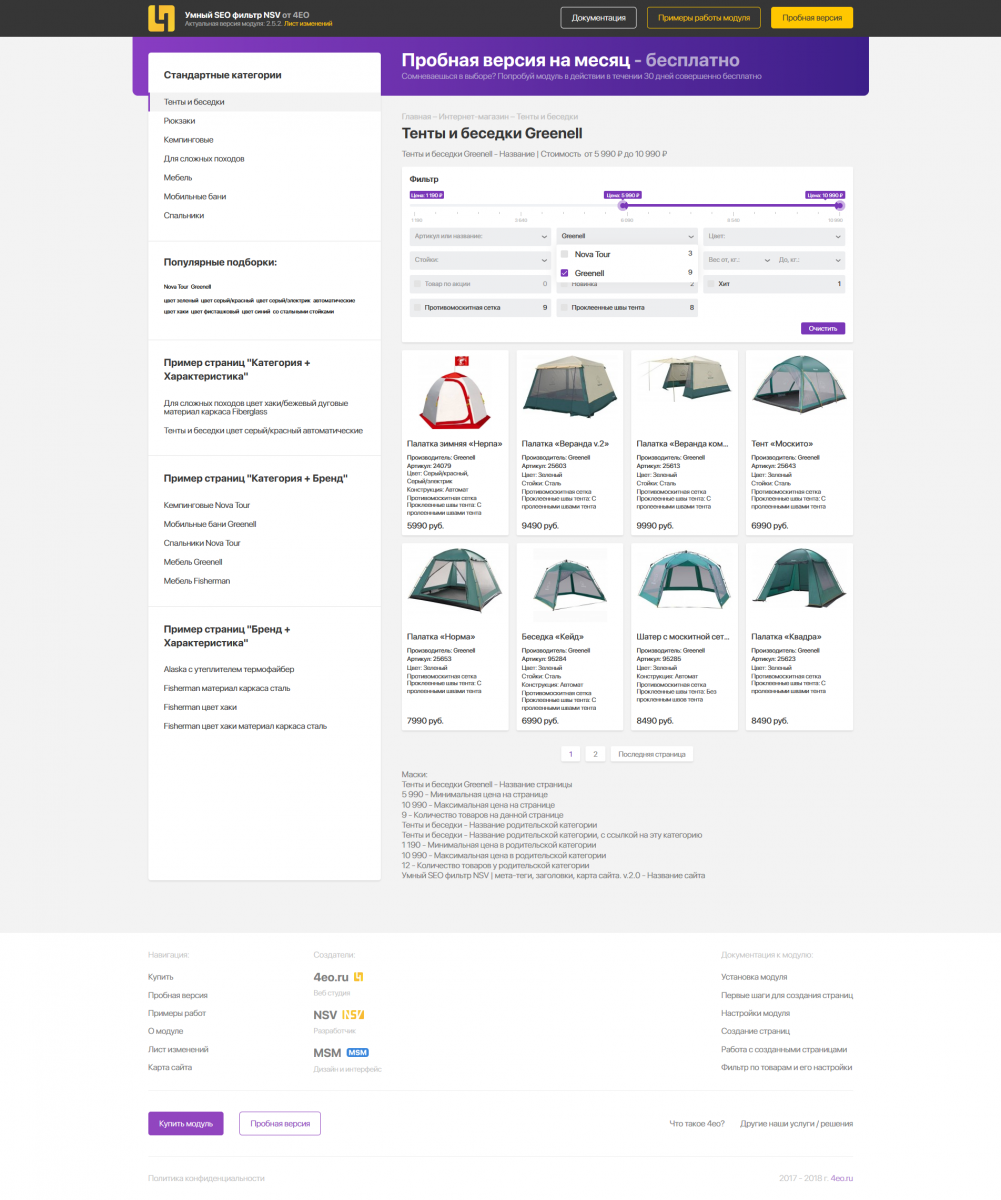Open the Цвет dropdown
The height and width of the screenshot is (1200, 1001).
point(773,236)
